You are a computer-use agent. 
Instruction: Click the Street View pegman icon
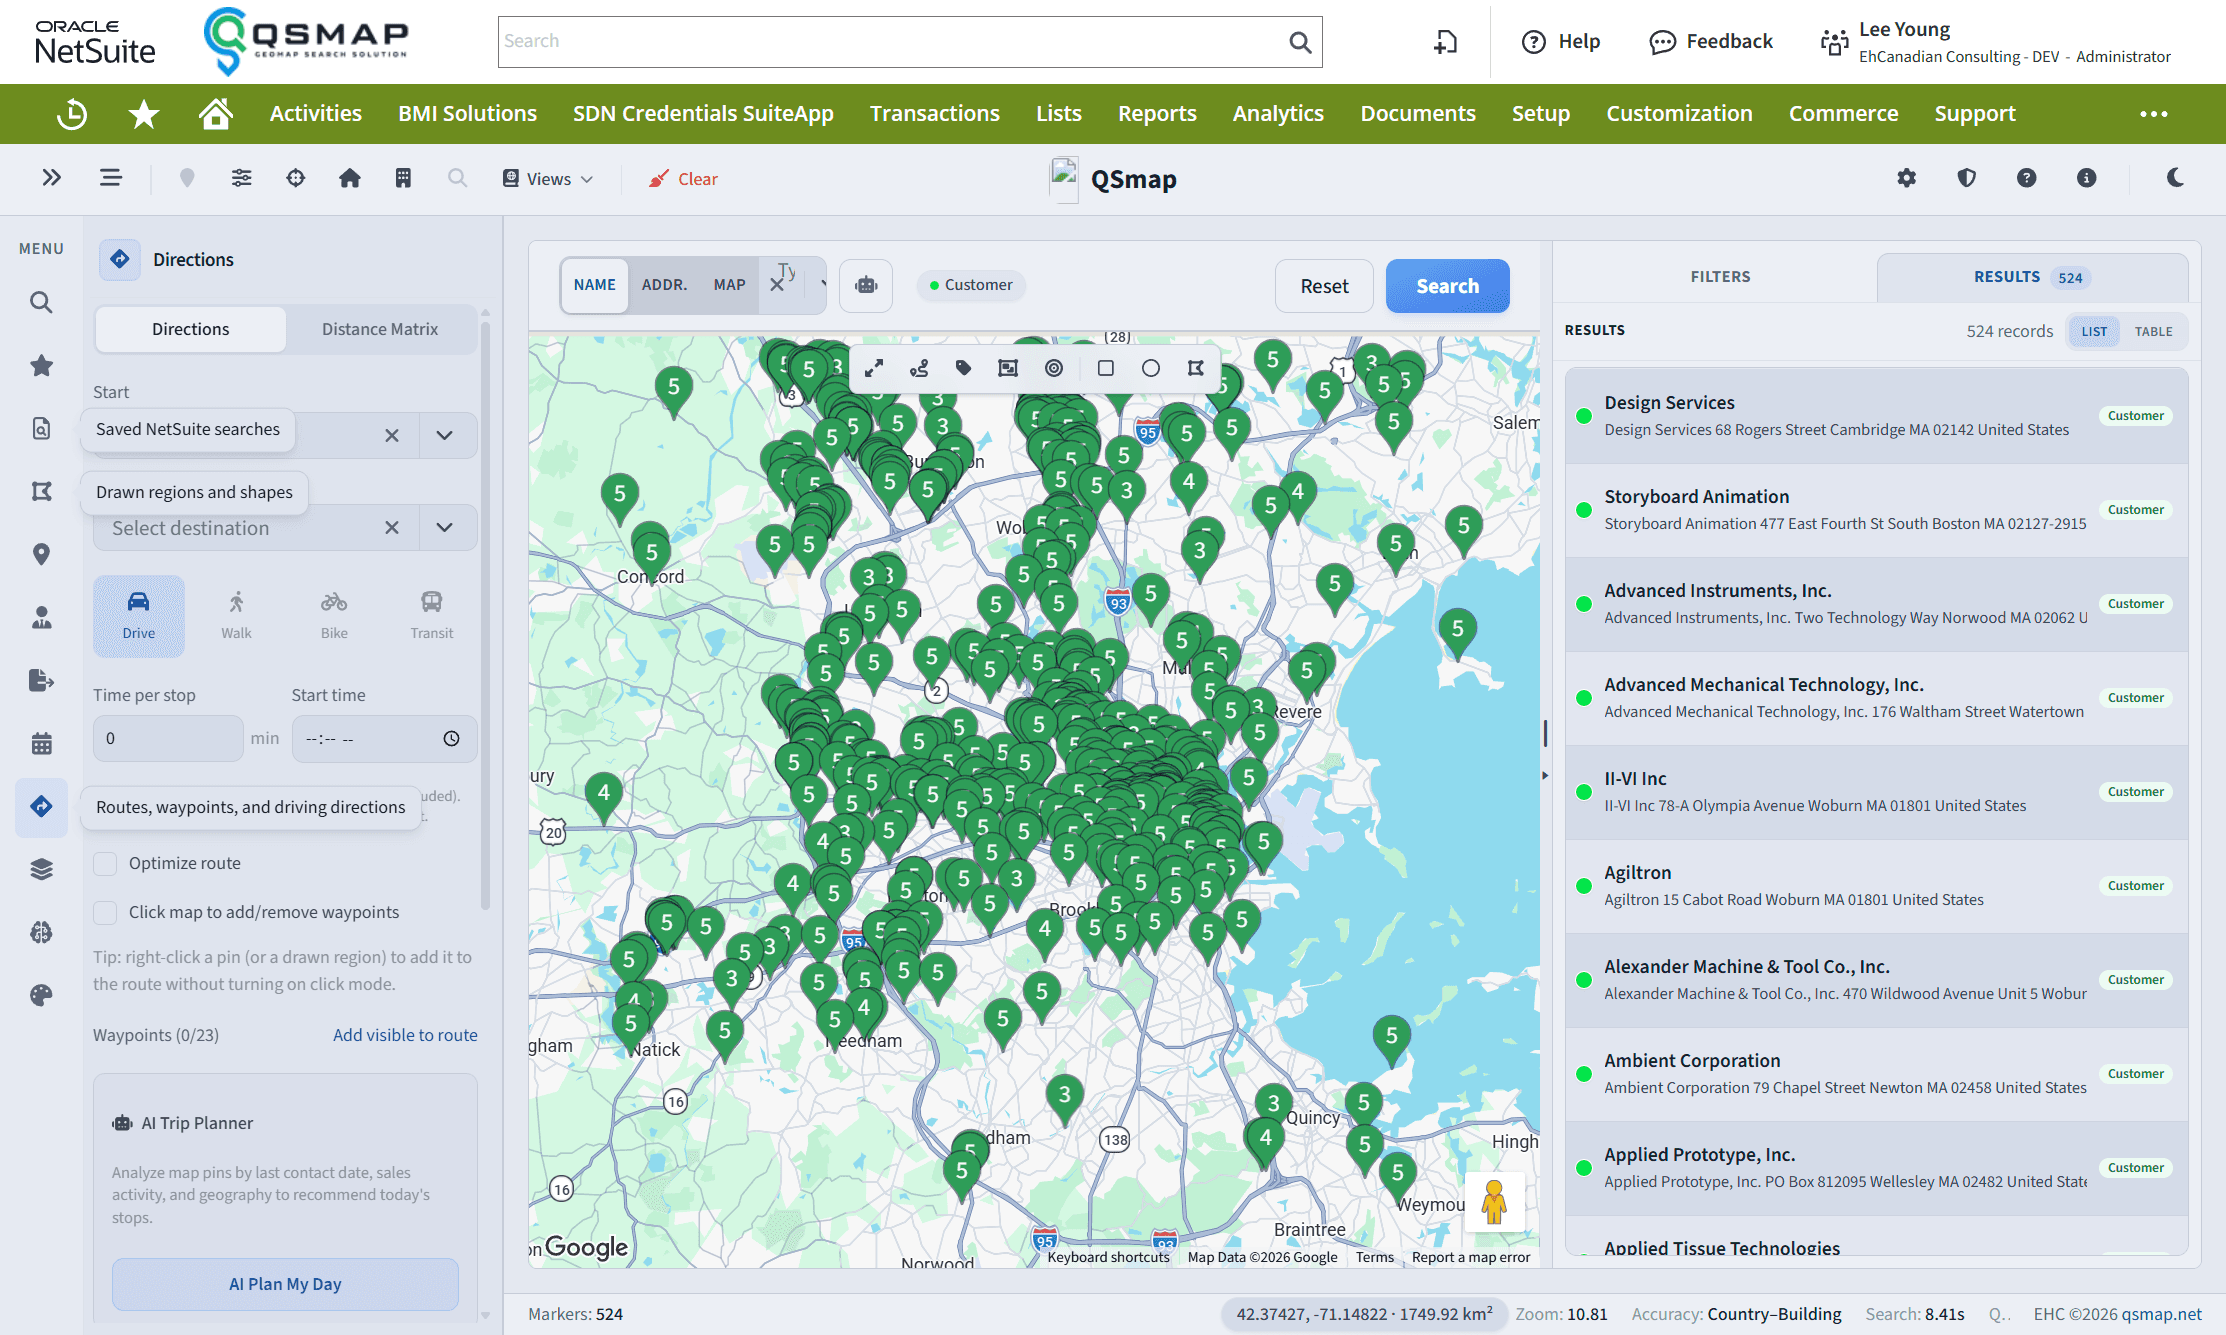(x=1494, y=1201)
